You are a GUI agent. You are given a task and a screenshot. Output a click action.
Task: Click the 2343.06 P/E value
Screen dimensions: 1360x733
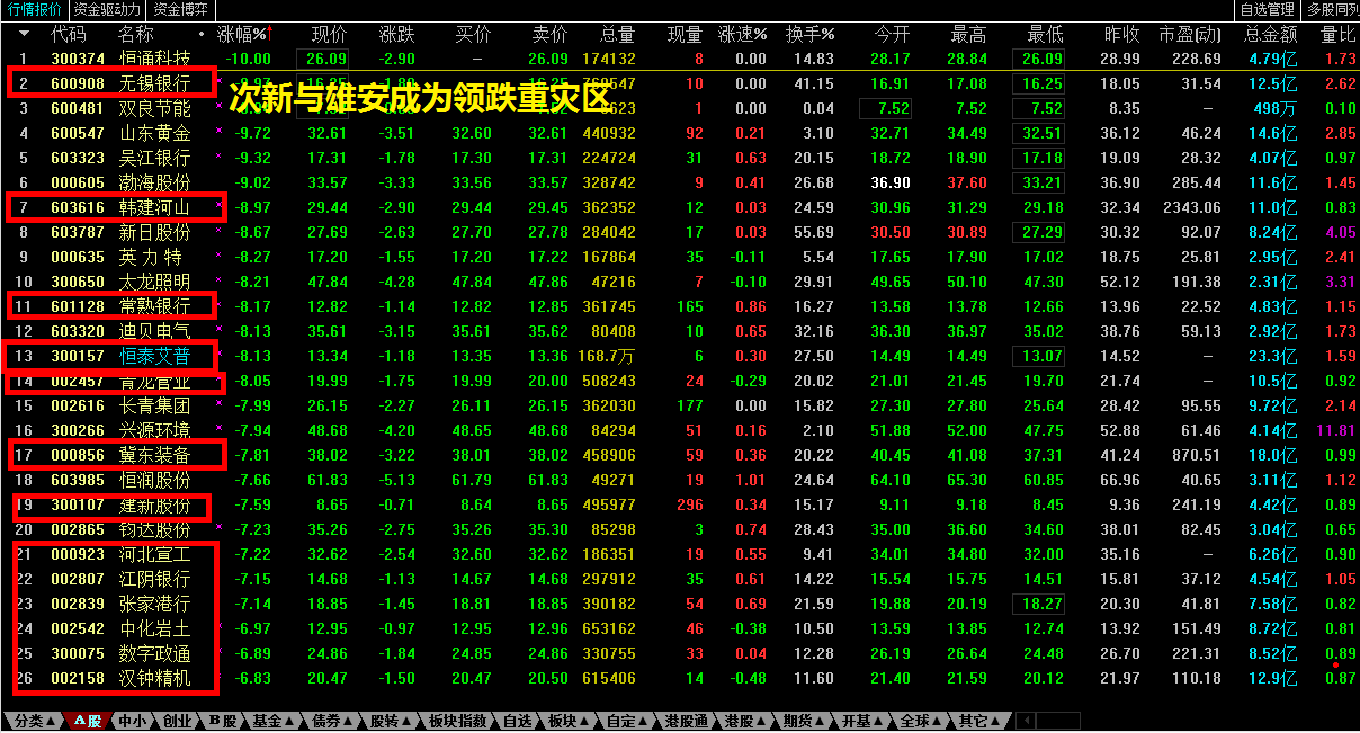coord(1192,208)
